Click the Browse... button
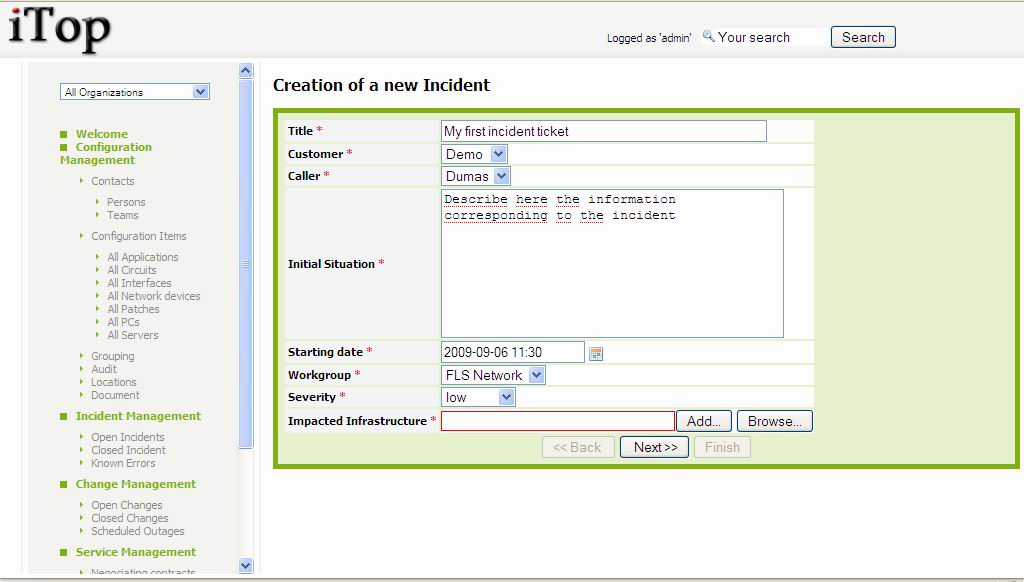 (x=775, y=421)
